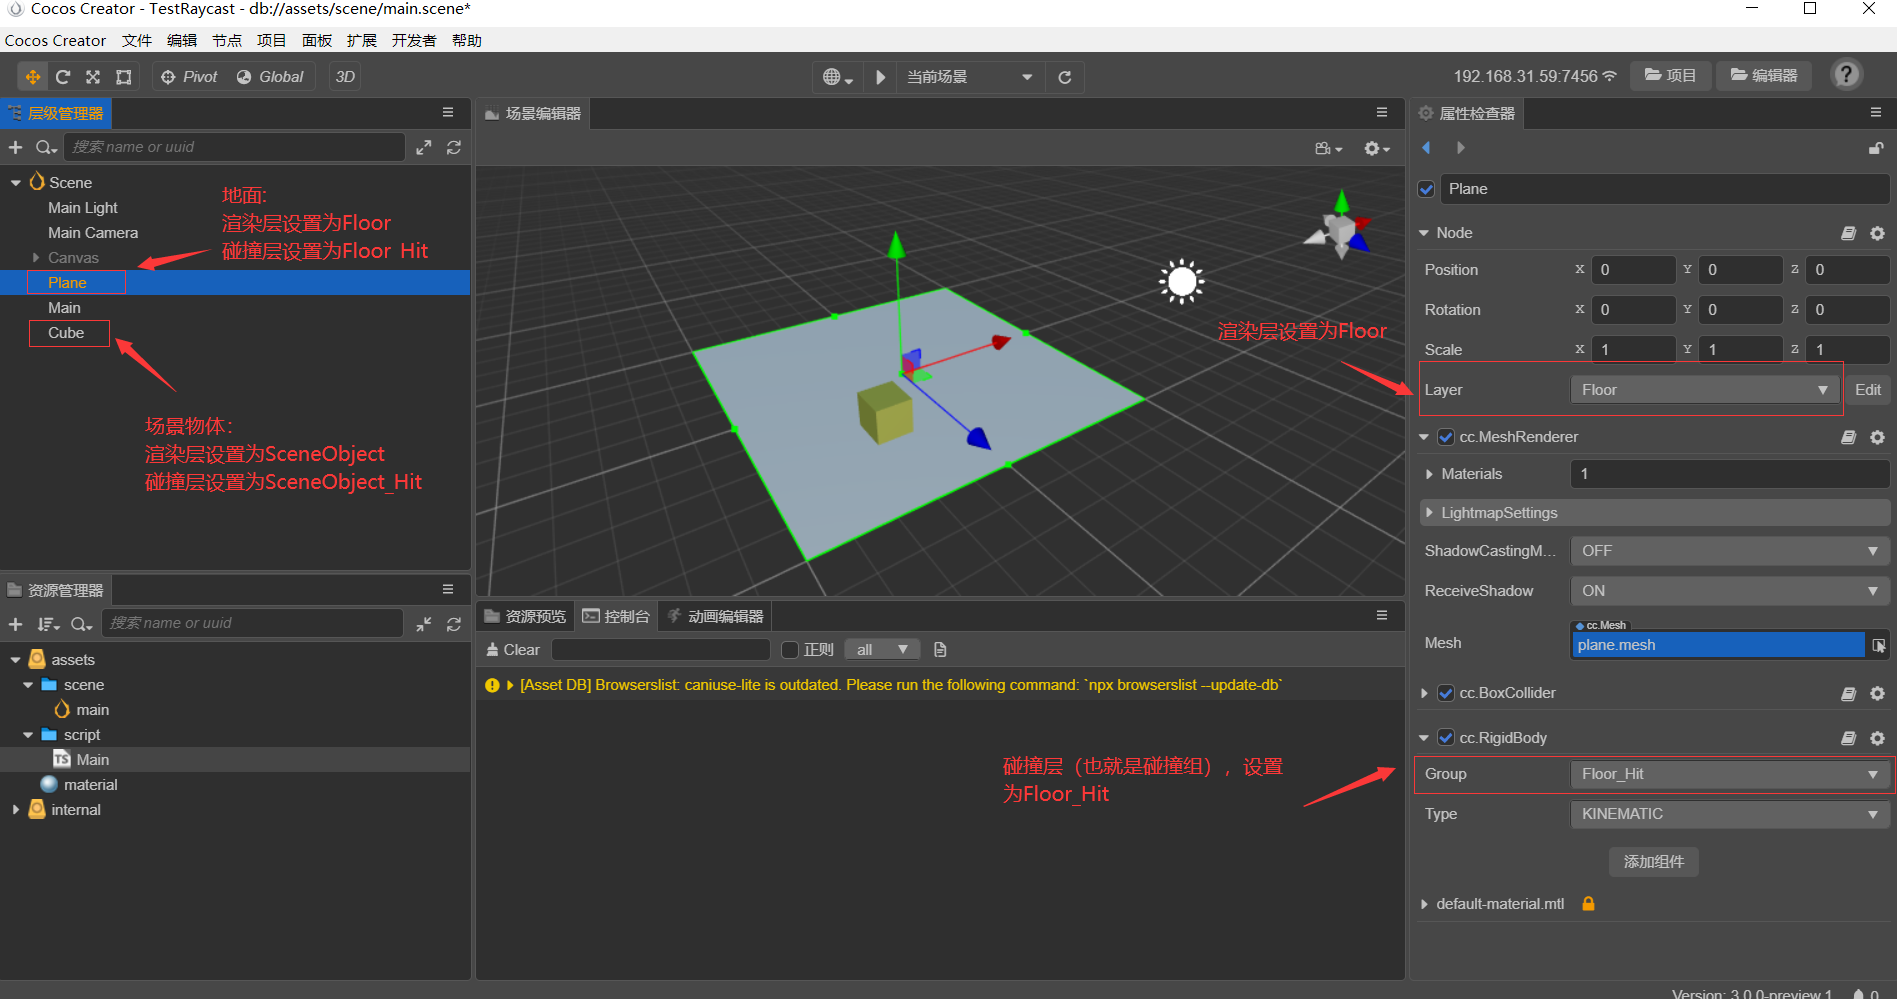
Task: Click the 添加组件 add component button
Action: 1654,862
